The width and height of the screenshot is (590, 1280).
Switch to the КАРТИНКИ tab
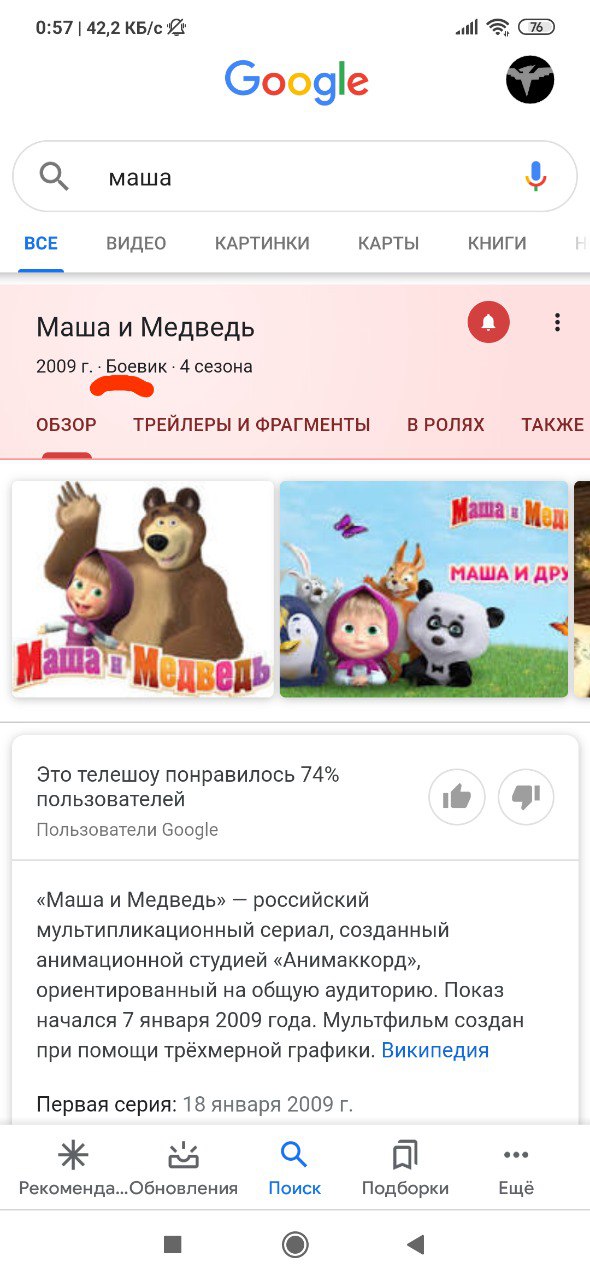pyautogui.click(x=262, y=243)
